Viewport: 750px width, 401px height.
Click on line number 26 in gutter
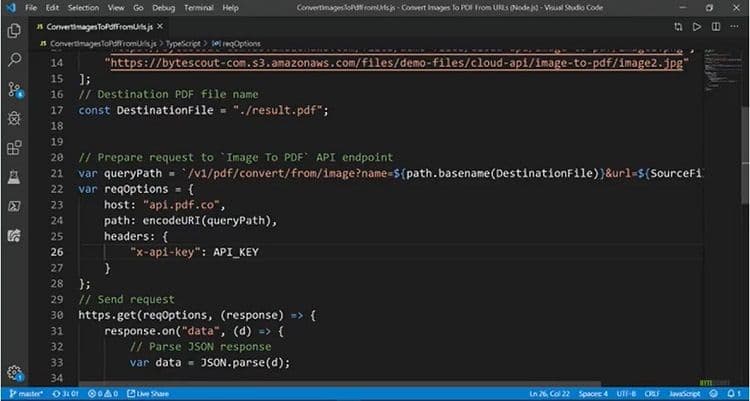coord(56,252)
